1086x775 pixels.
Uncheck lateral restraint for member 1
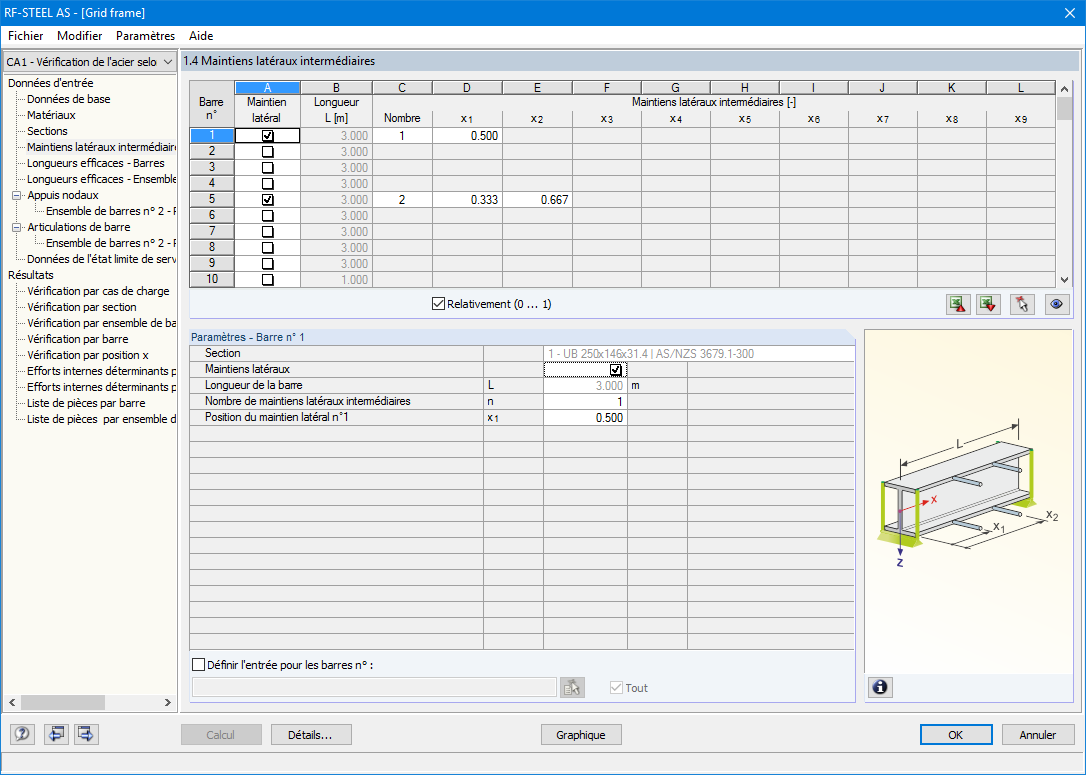pos(267,136)
